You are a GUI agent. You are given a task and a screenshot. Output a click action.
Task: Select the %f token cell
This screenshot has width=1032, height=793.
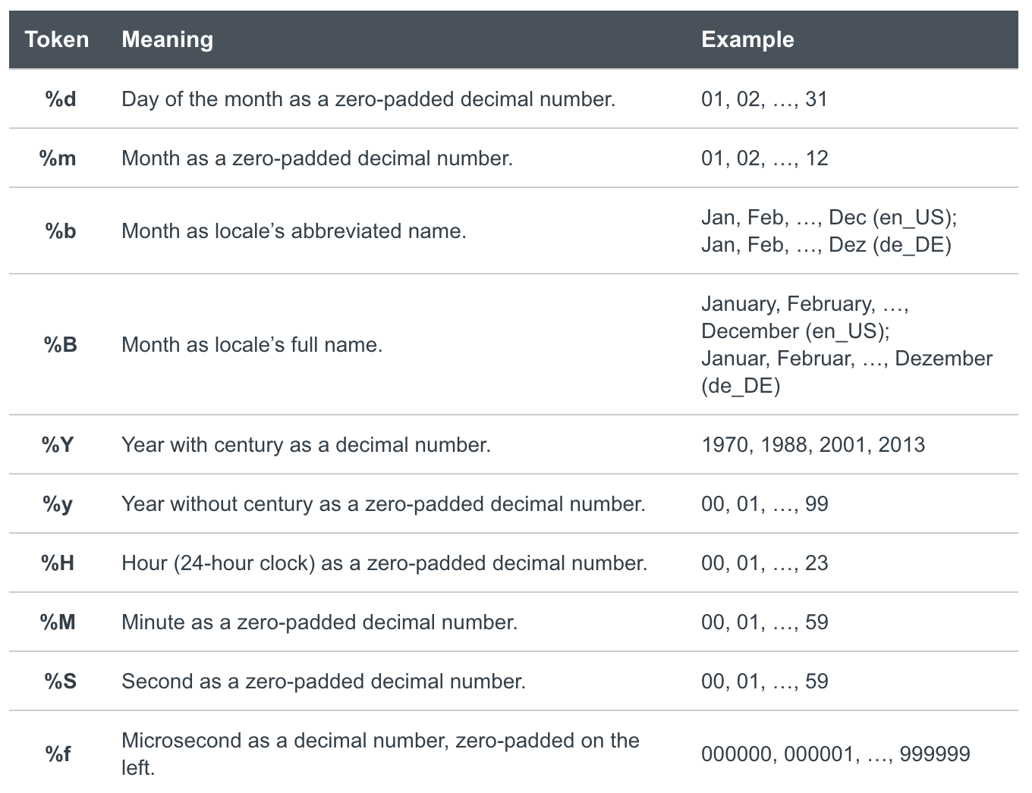(60, 754)
